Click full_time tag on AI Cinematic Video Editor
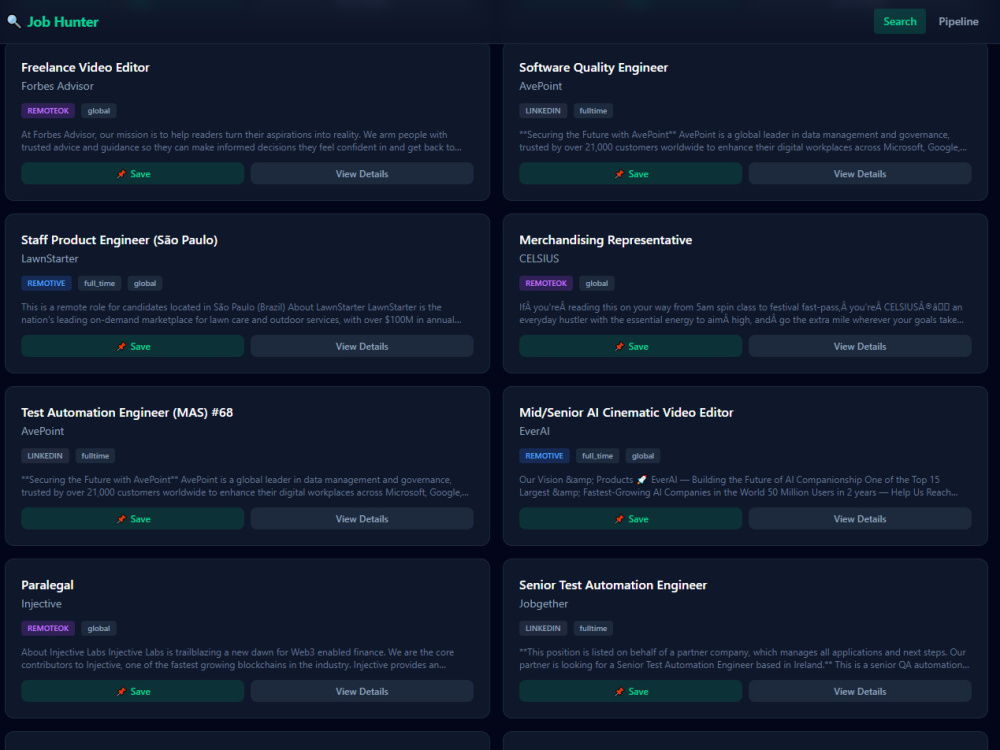This screenshot has height=750, width=1000. coord(598,456)
